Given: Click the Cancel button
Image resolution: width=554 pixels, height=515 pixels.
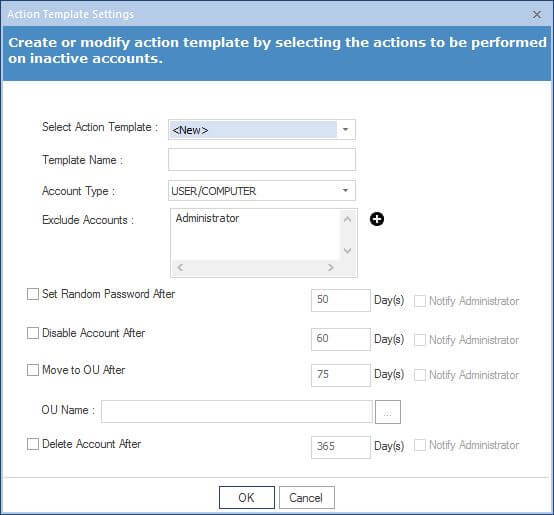Looking at the screenshot, I should coord(306,497).
